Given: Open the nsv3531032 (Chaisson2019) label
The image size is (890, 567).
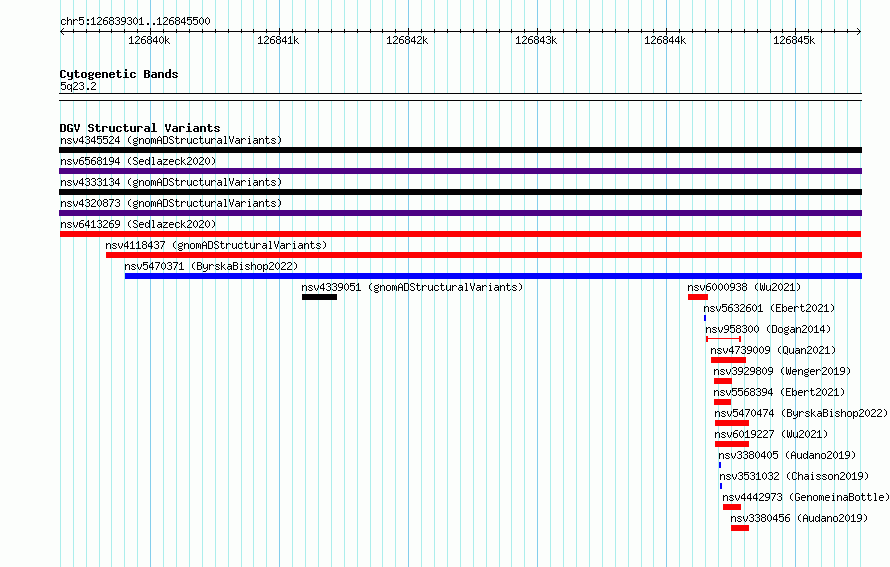Looking at the screenshot, I should [794, 476].
